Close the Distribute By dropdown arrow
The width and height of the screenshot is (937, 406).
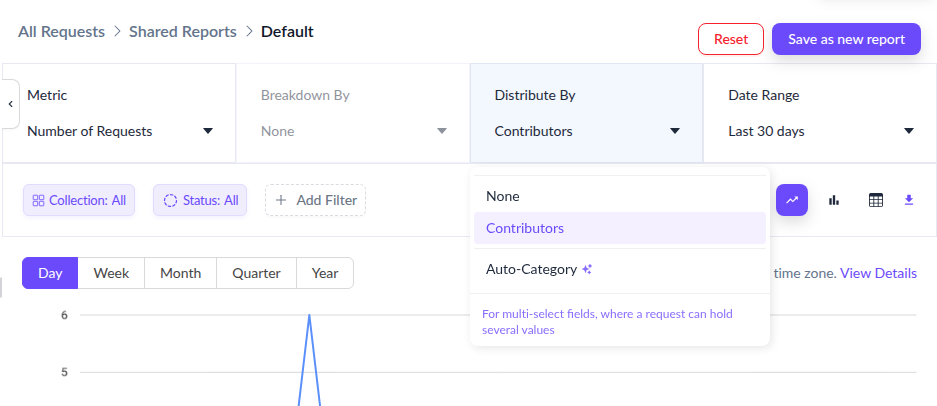click(x=675, y=131)
